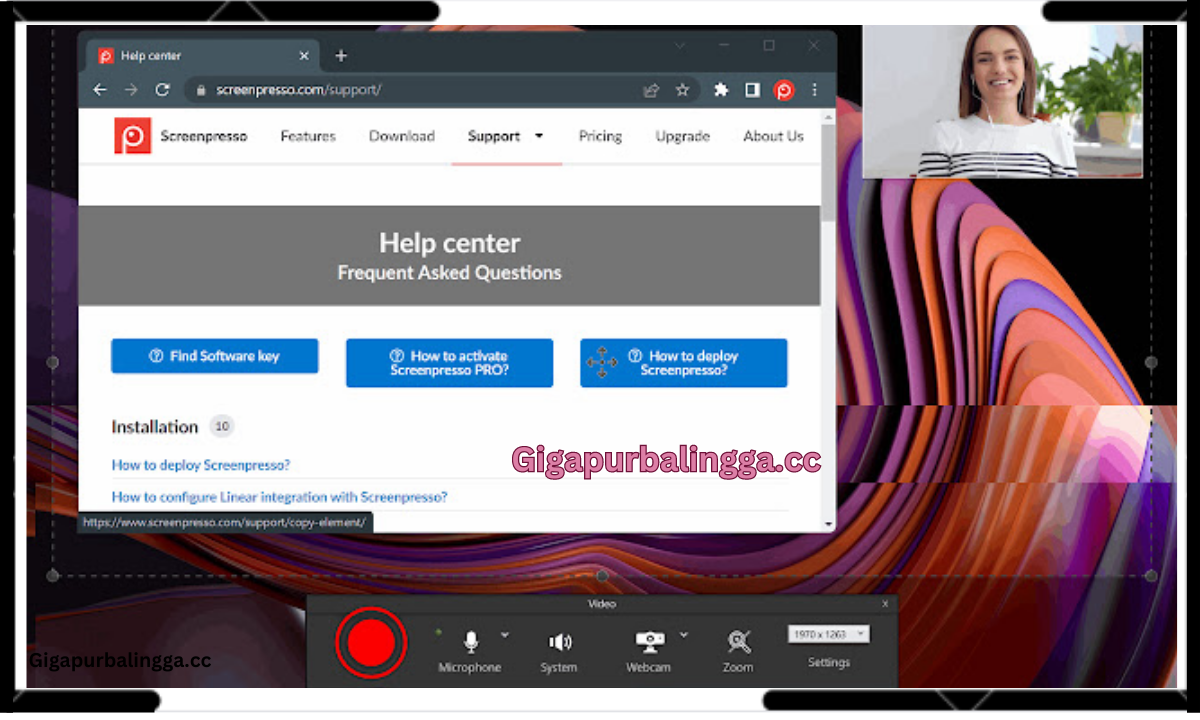Click the Help center banner heading

[x=450, y=243]
